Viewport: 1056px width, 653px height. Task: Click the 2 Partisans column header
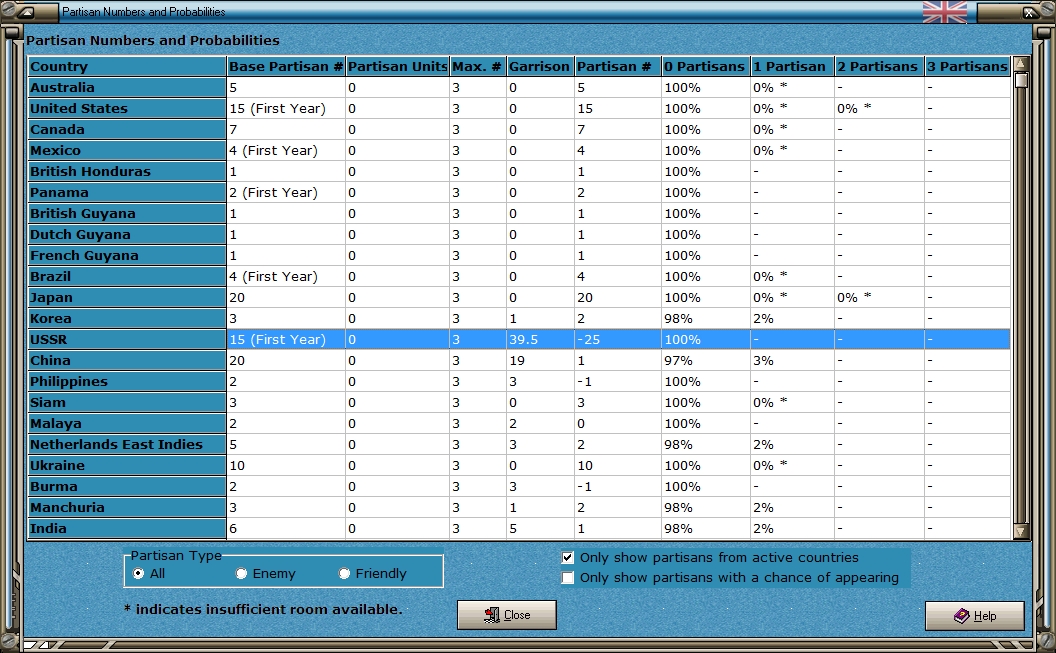(x=879, y=66)
